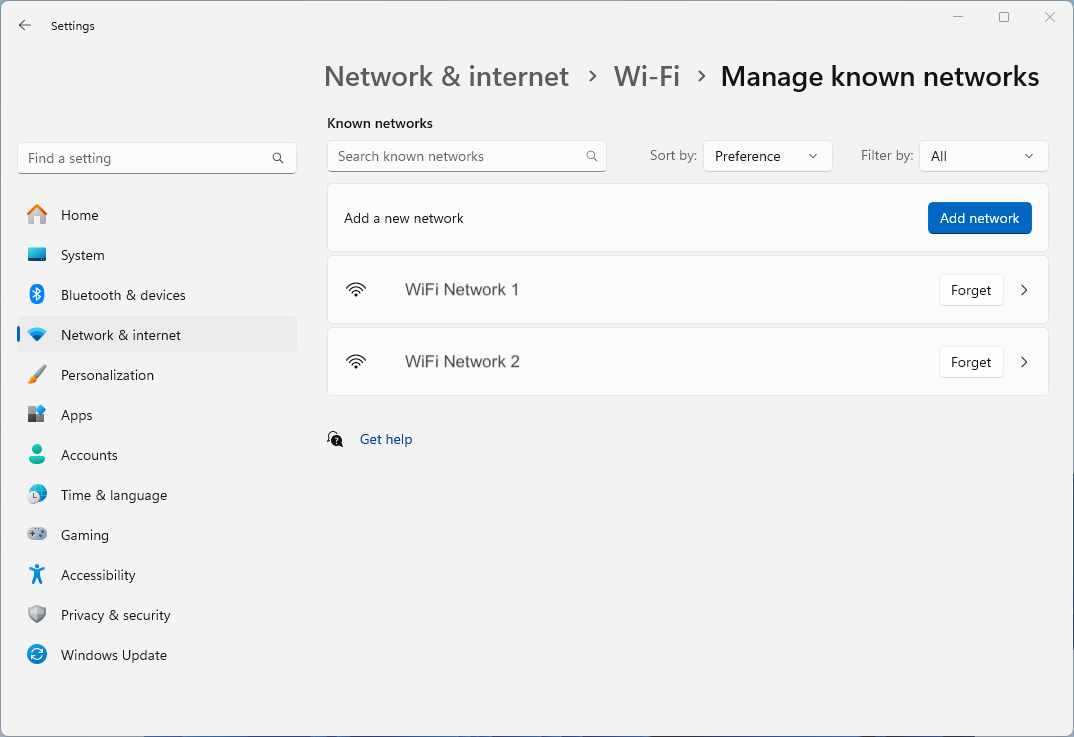Open Wi-Fi from the breadcrumb

pyautogui.click(x=646, y=76)
